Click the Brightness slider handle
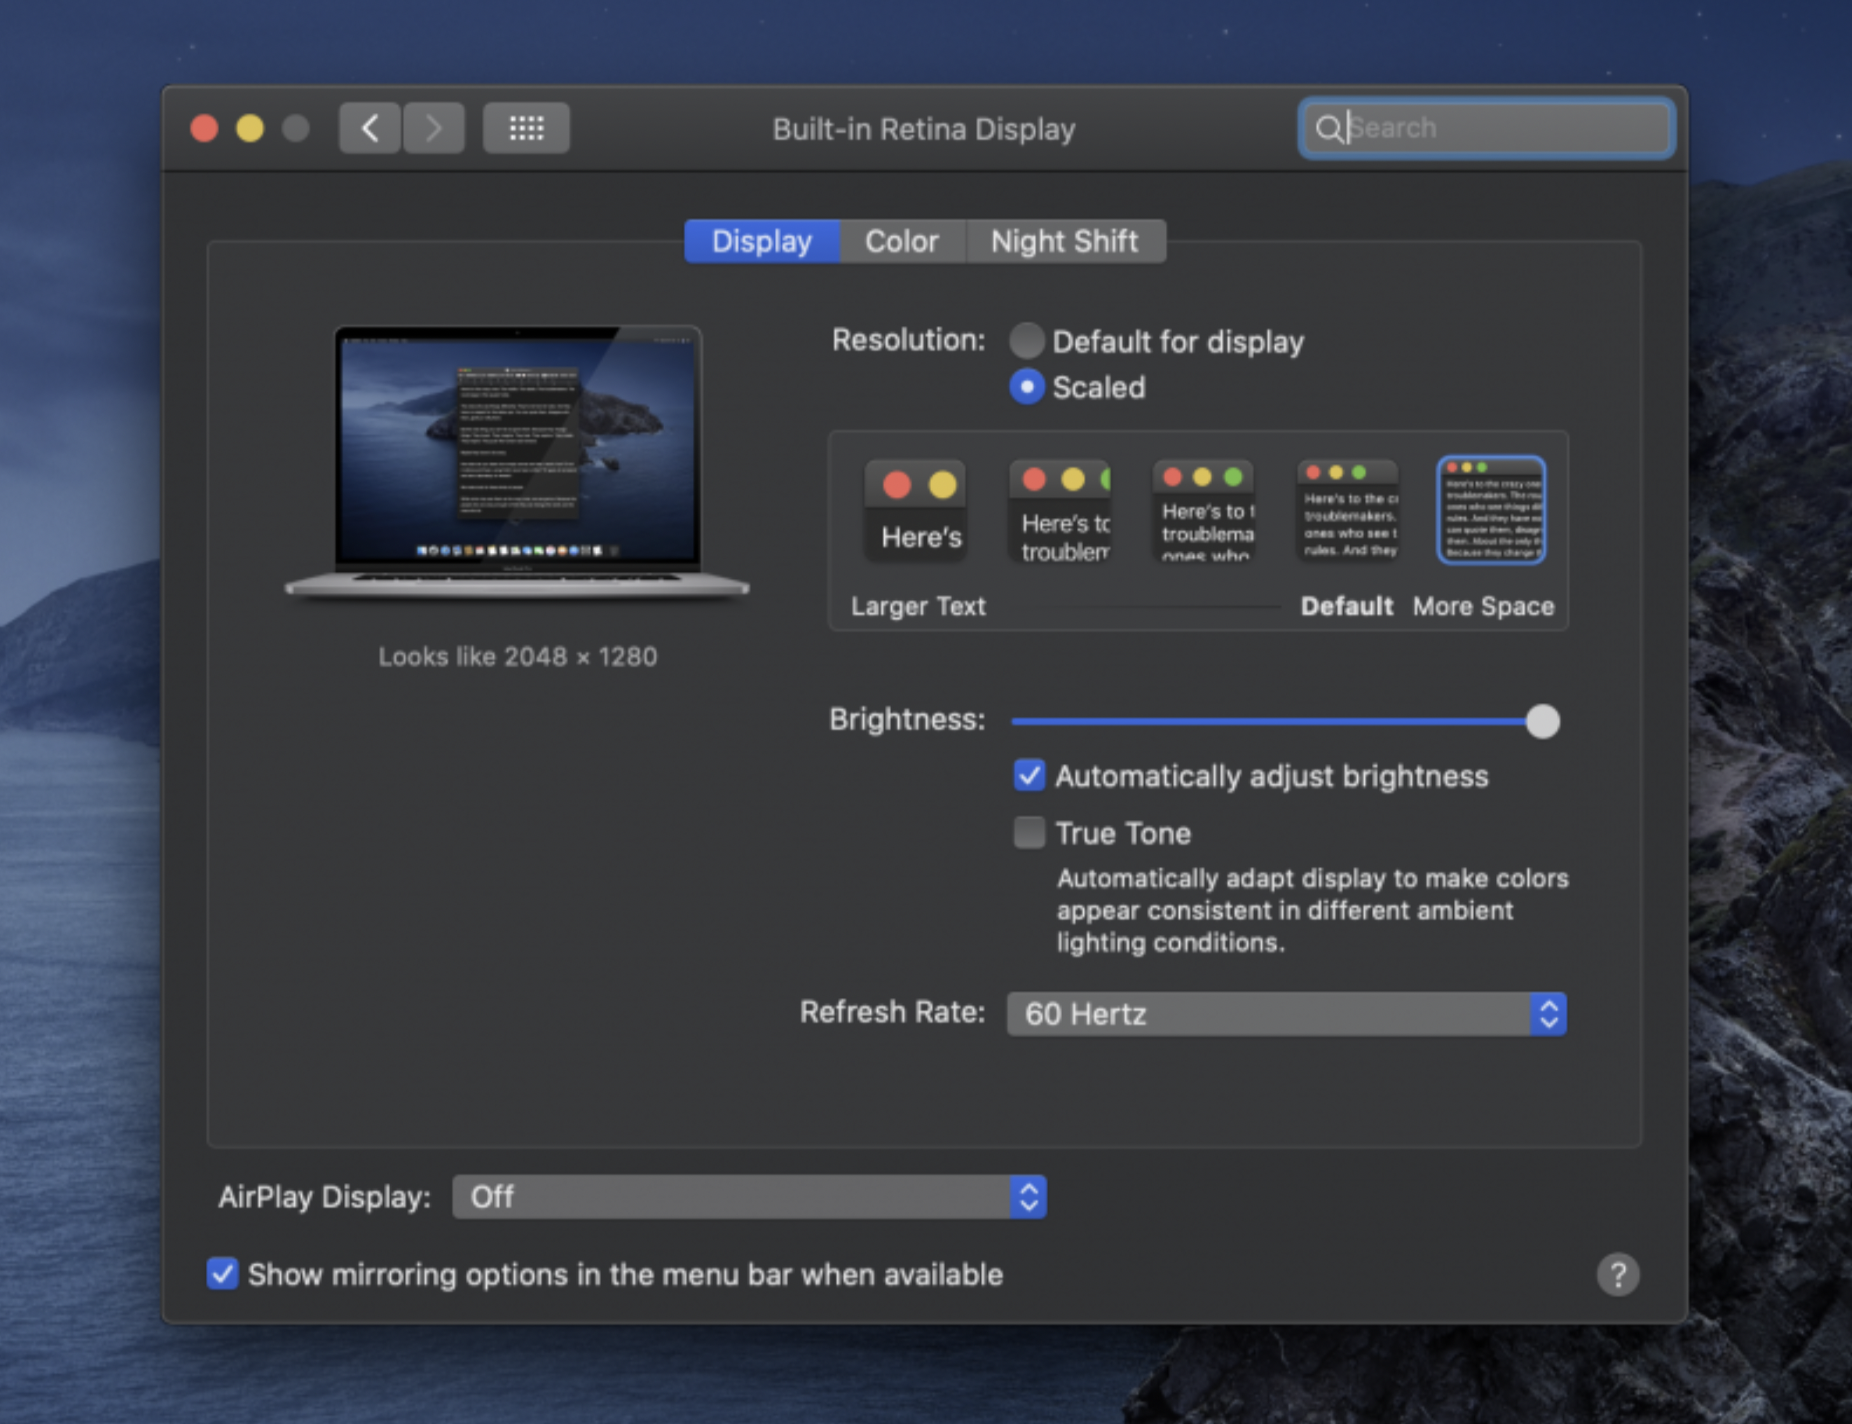Viewport: 1852px width, 1424px height. (1542, 721)
